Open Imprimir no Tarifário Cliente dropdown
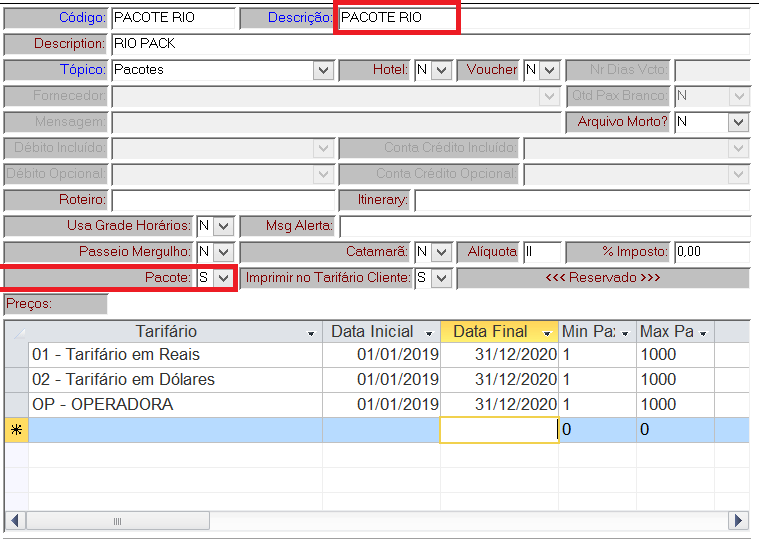The height and width of the screenshot is (539, 759). tap(442, 278)
